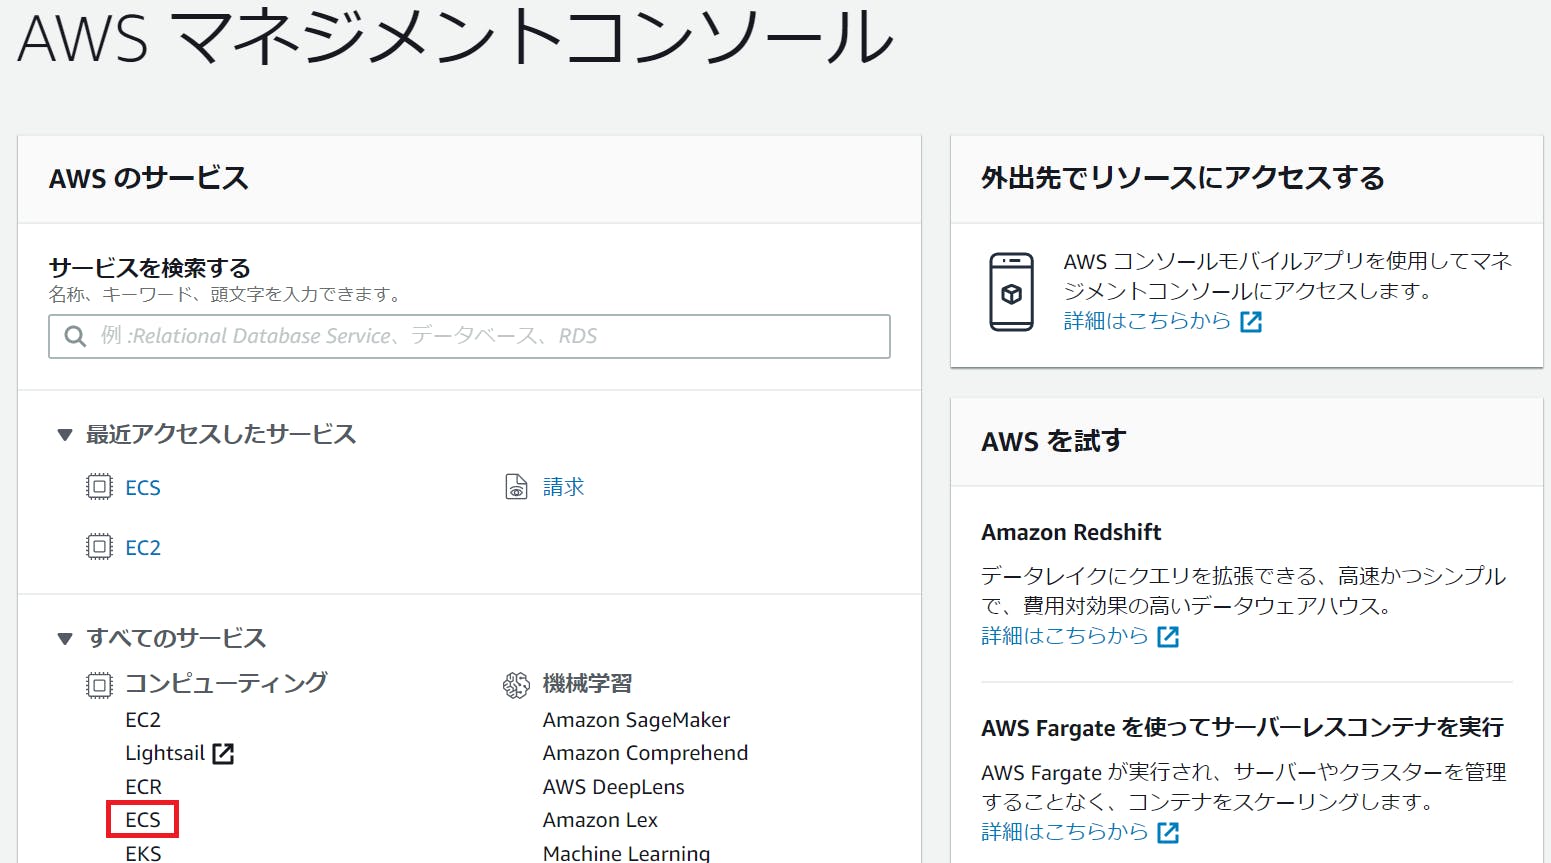
Task: Click the AWS Fargate serverless container heading
Action: pos(1242,728)
